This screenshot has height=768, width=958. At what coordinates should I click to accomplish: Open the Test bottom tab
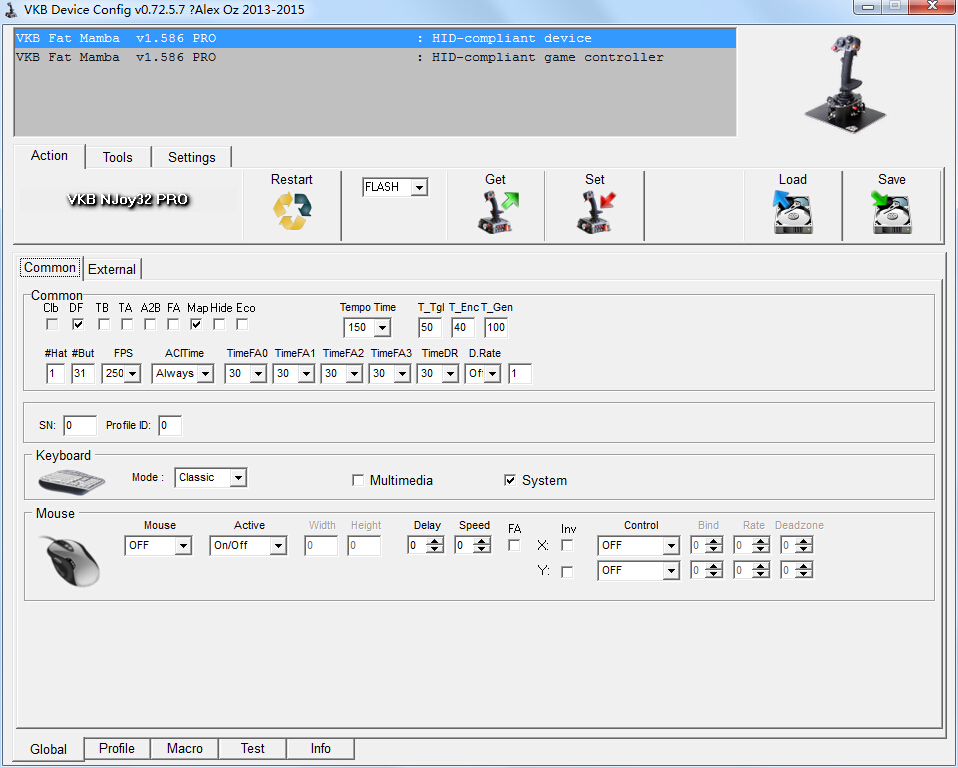[x=252, y=748]
